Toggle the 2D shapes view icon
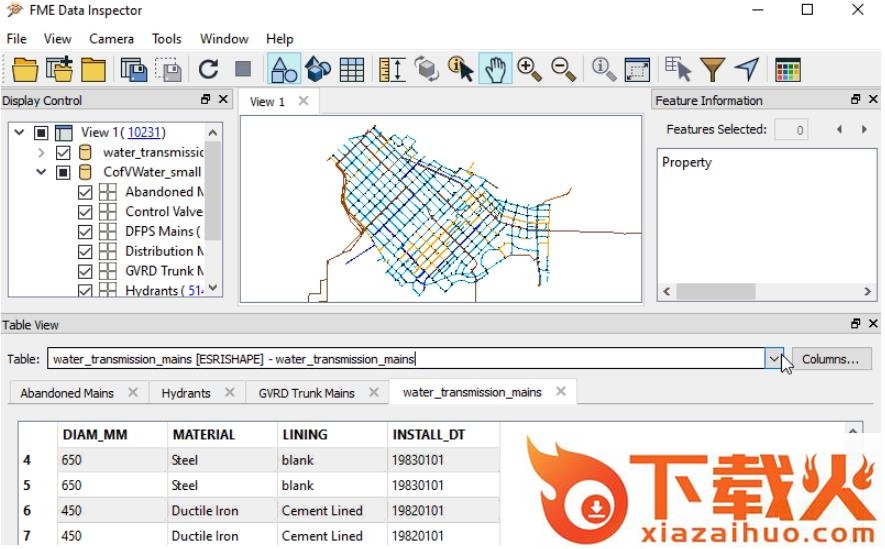The height and width of the screenshot is (549, 885). [x=284, y=69]
